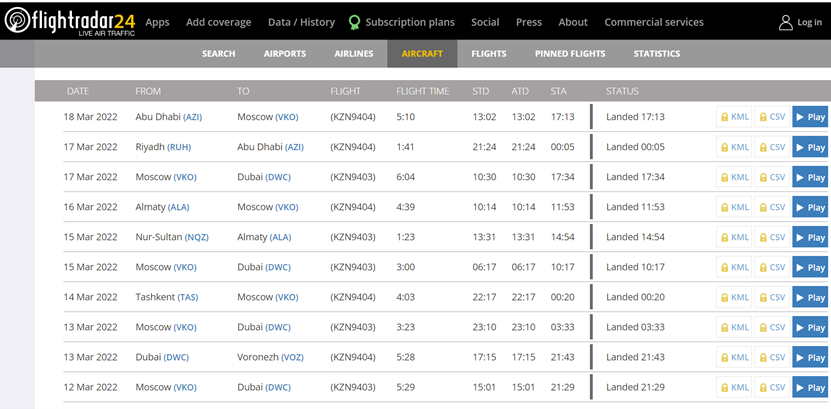
Task: Switch to the Pinned Flights tab
Action: click(x=570, y=54)
